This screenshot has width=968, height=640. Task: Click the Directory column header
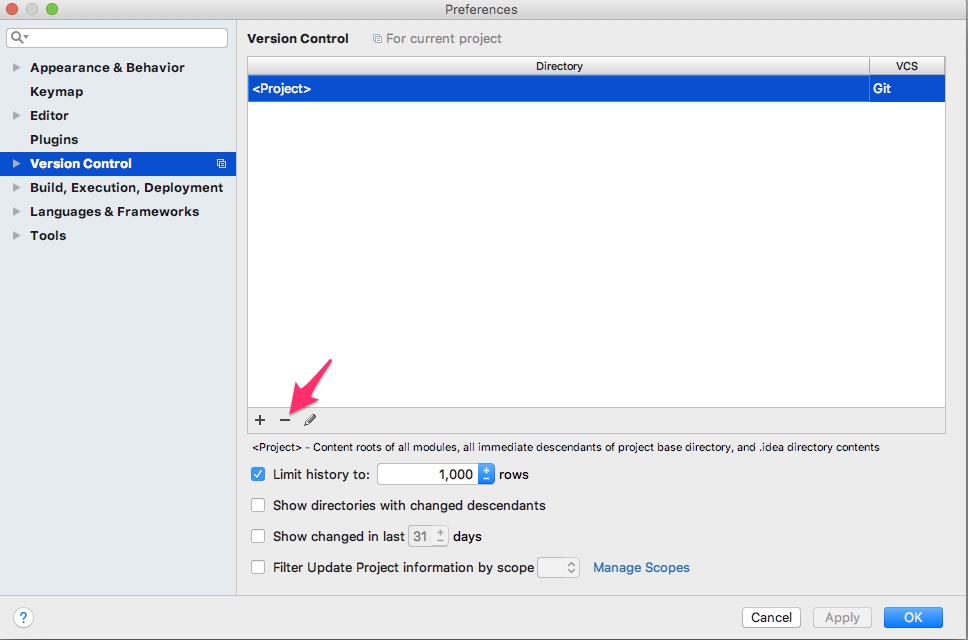click(x=559, y=66)
